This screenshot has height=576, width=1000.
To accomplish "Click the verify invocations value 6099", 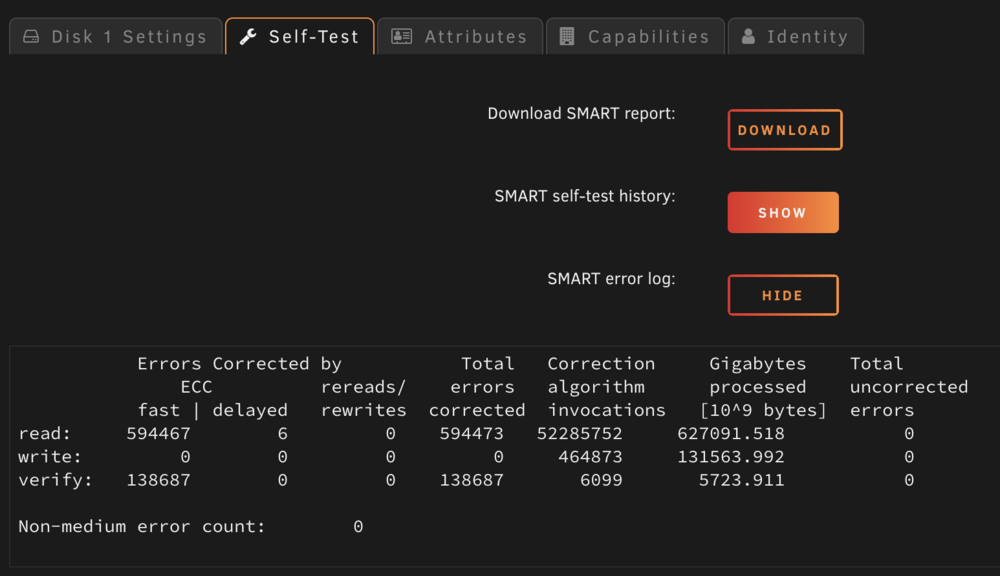I will pos(601,480).
